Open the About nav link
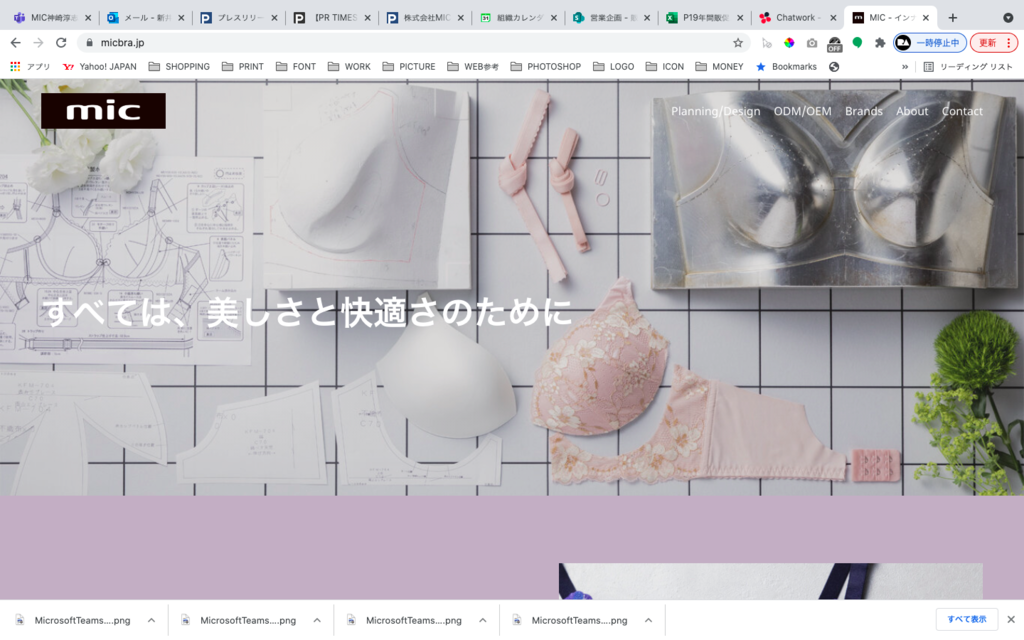 [912, 111]
